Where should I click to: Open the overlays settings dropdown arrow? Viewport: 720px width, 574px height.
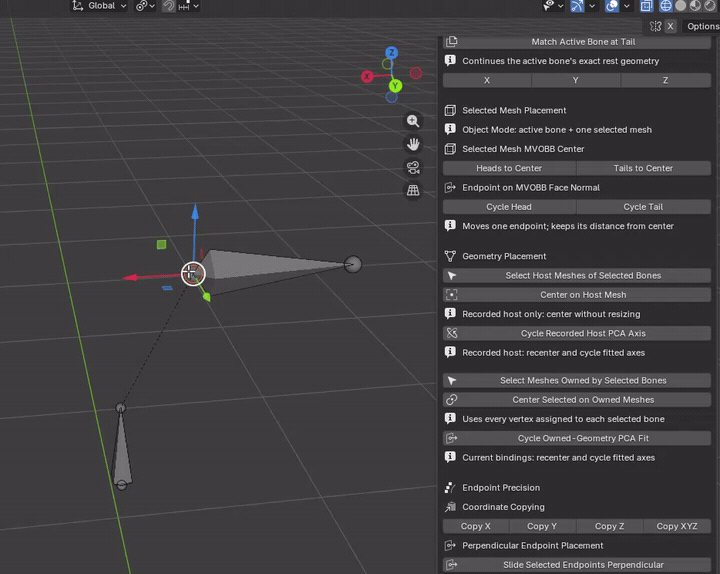626,6
